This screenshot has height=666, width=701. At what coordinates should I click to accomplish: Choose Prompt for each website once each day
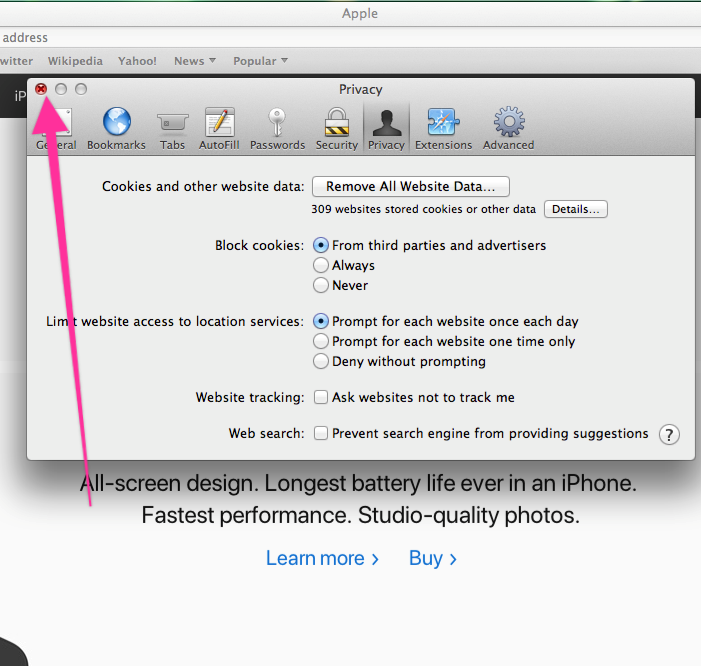(x=321, y=321)
